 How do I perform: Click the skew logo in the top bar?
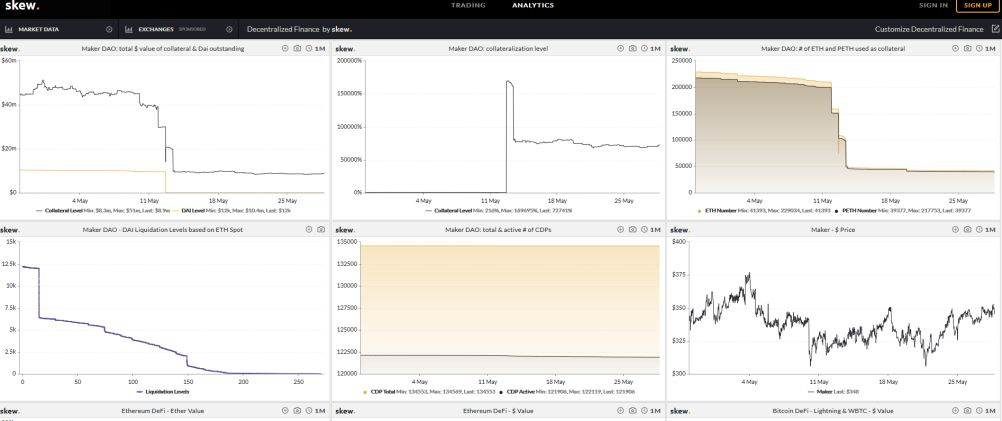pos(22,6)
